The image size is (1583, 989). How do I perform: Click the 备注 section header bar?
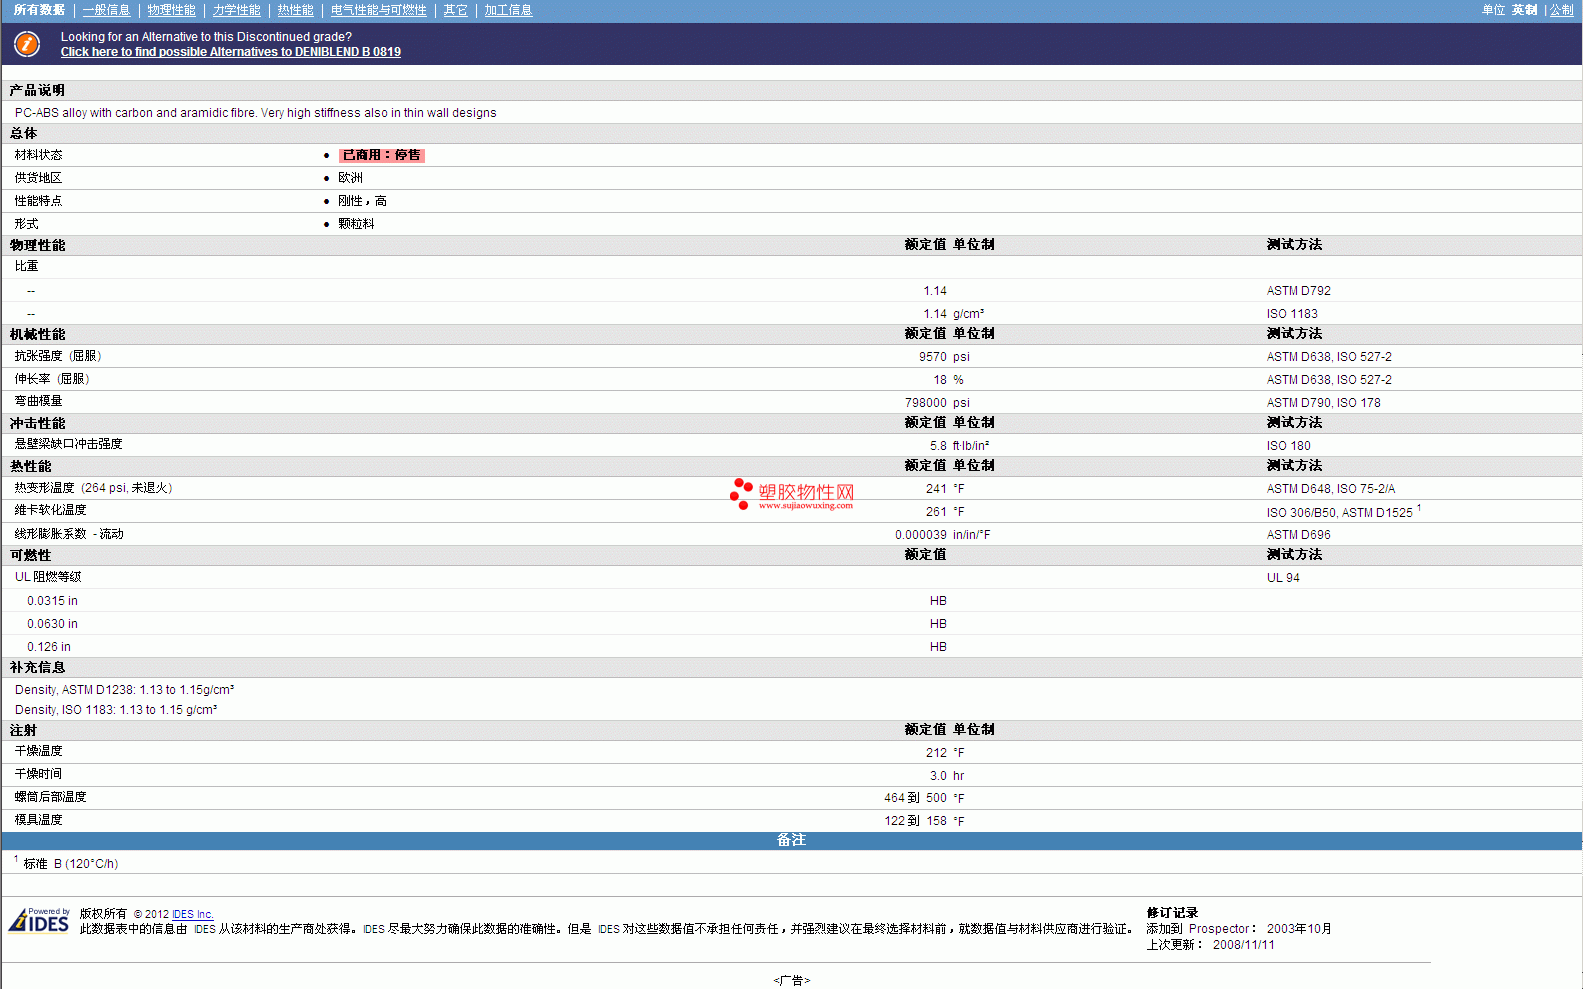click(791, 841)
